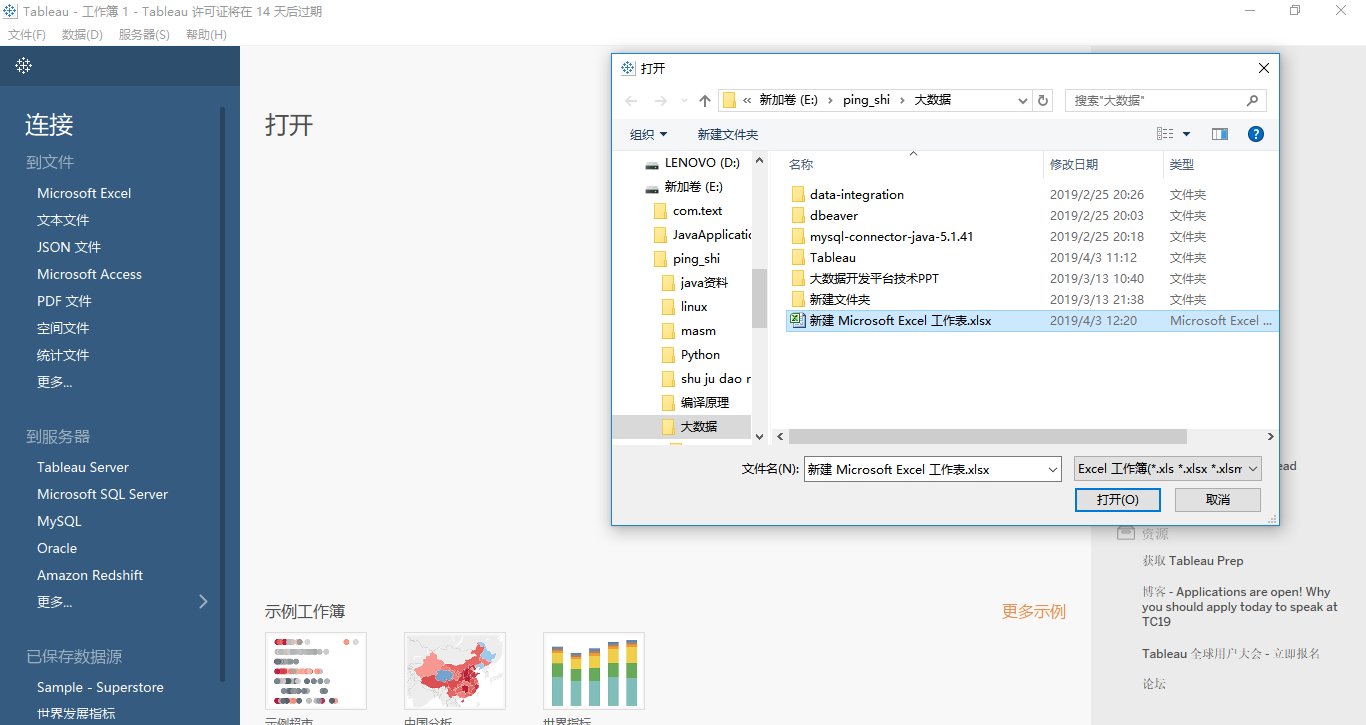The image size is (1366, 725).
Task: Click 新建文件夹 toolbar button
Action: pyautogui.click(x=728, y=134)
